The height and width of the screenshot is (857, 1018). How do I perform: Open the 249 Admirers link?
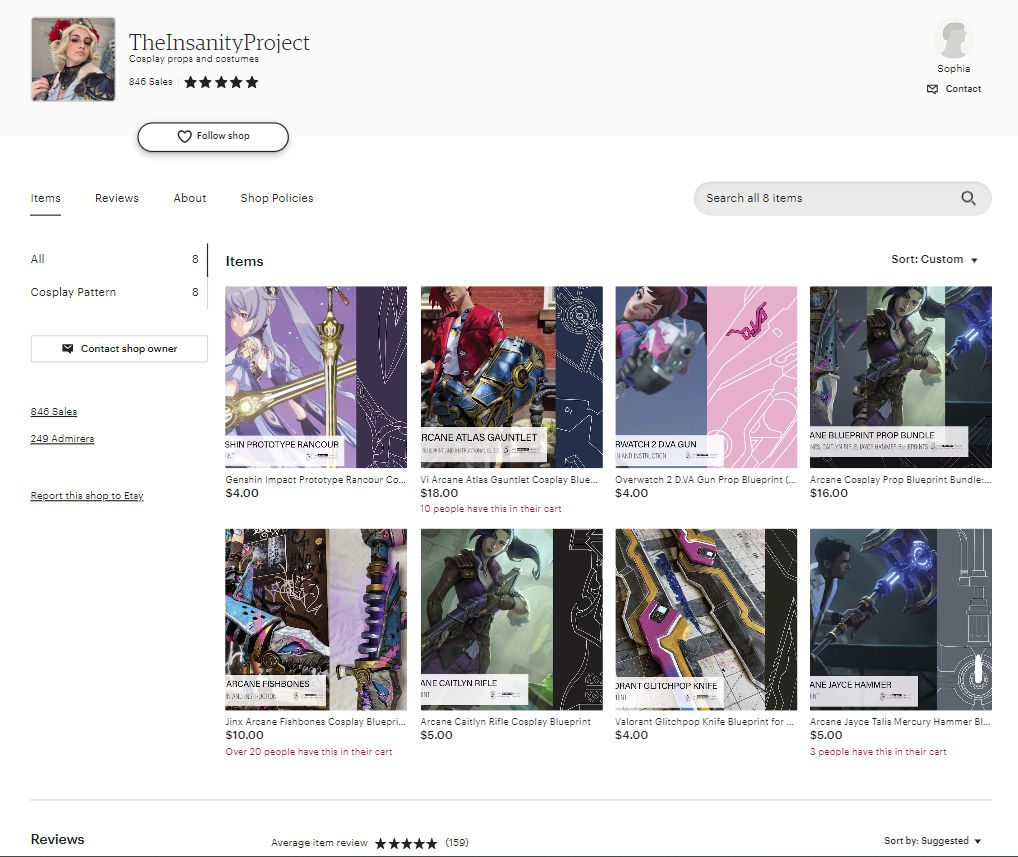coord(62,439)
